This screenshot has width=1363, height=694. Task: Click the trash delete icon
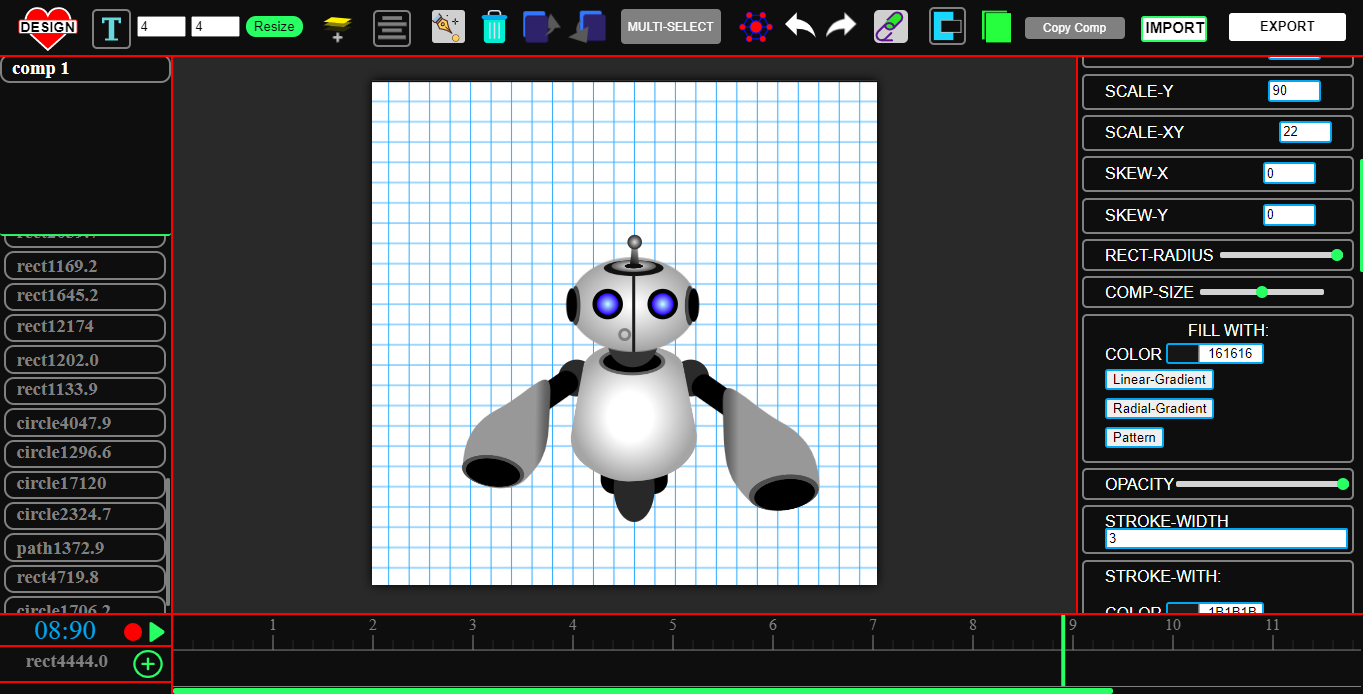(494, 27)
